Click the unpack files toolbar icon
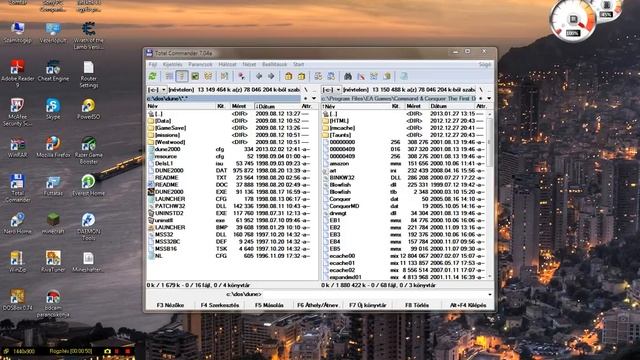 click(302, 76)
